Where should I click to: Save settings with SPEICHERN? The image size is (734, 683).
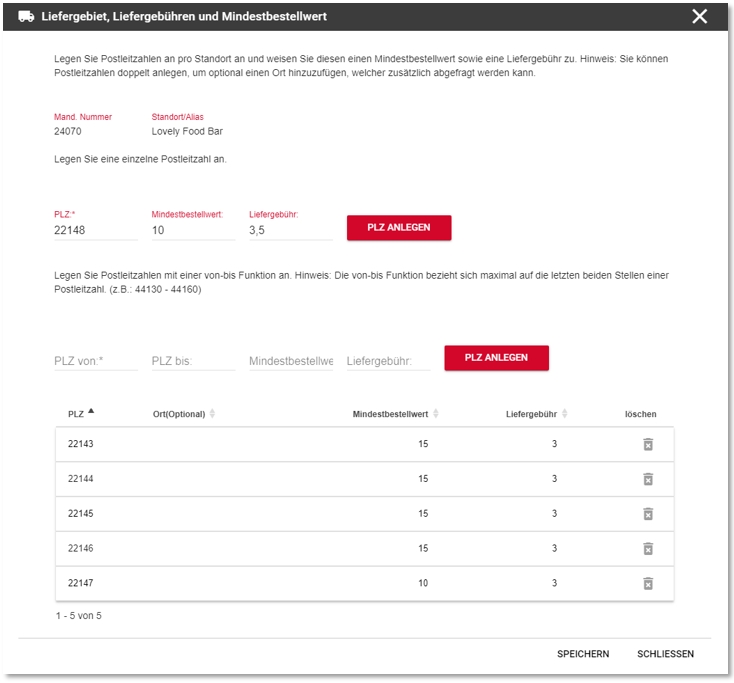(583, 654)
